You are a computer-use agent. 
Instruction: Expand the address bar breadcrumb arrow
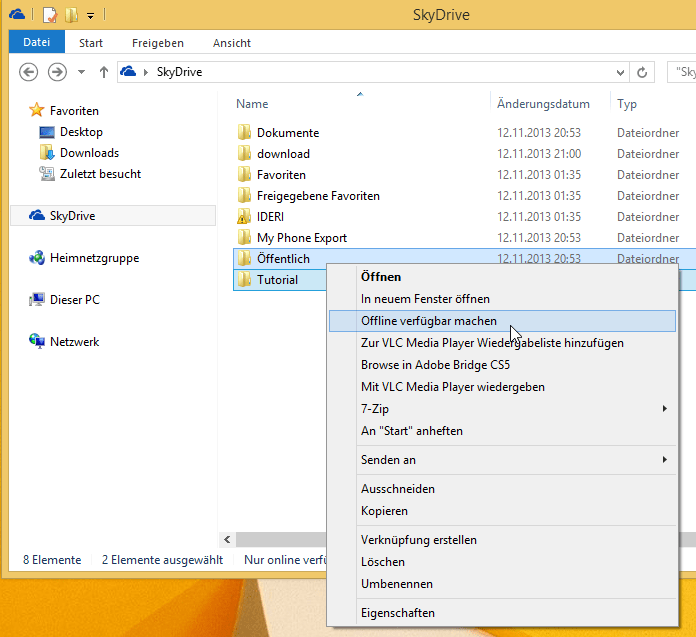[x=146, y=72]
